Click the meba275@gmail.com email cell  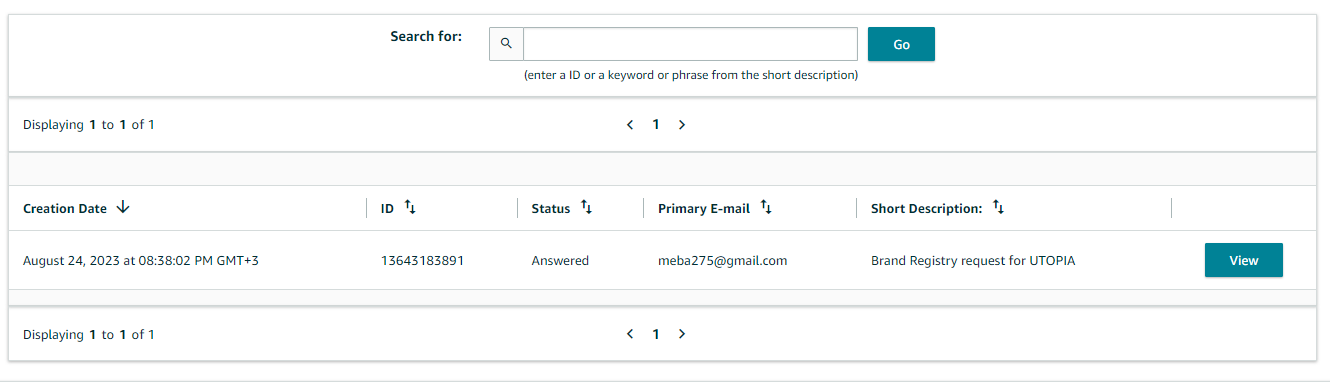click(723, 261)
